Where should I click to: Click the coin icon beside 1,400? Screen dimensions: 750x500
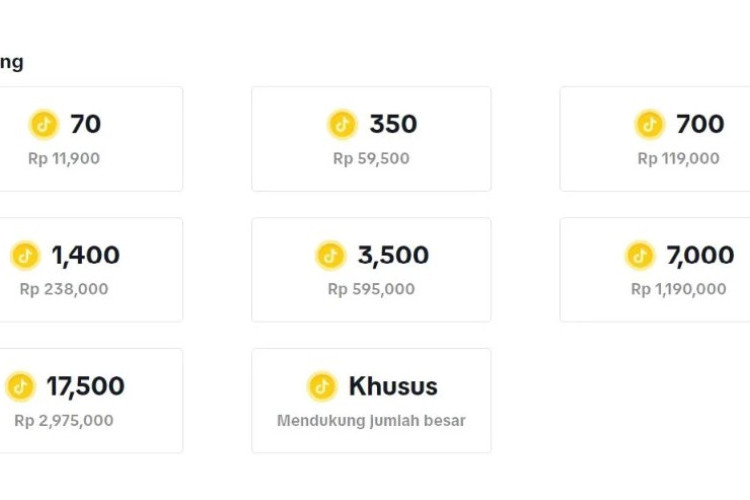(25, 255)
